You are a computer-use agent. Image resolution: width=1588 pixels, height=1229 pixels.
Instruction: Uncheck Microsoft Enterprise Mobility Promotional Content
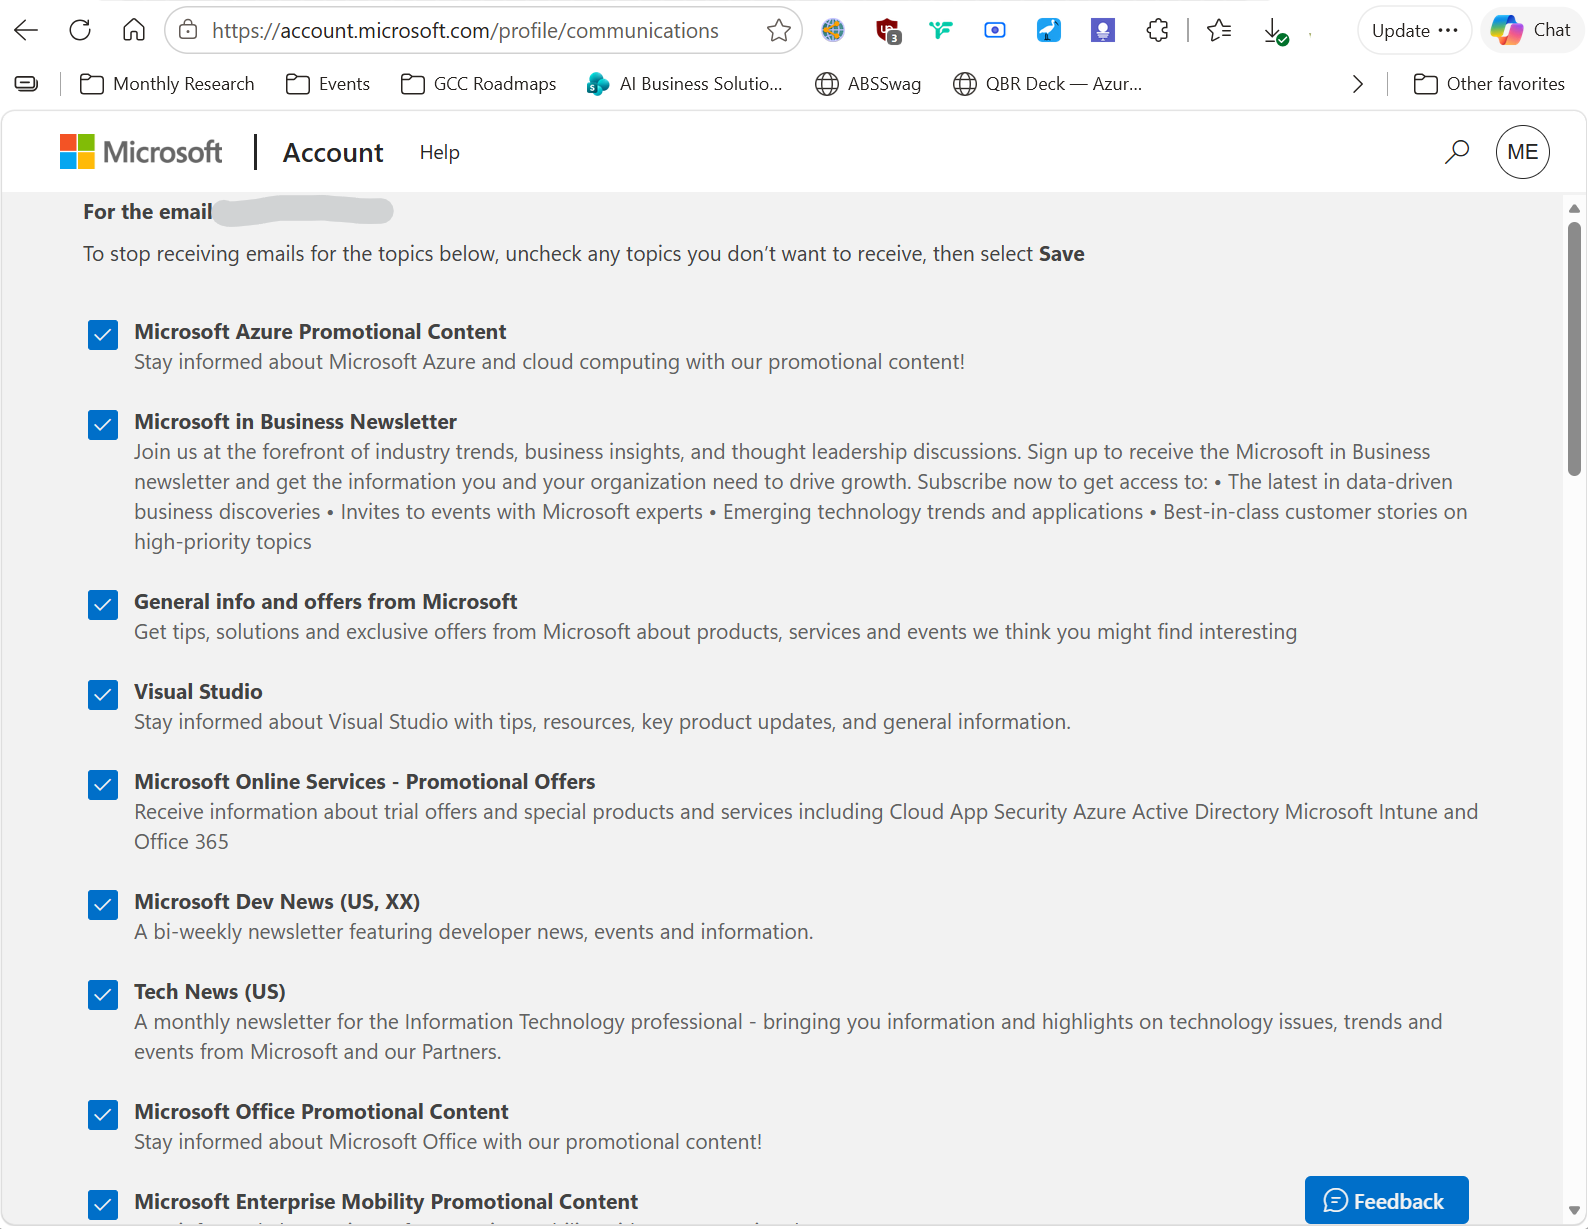click(x=103, y=1205)
